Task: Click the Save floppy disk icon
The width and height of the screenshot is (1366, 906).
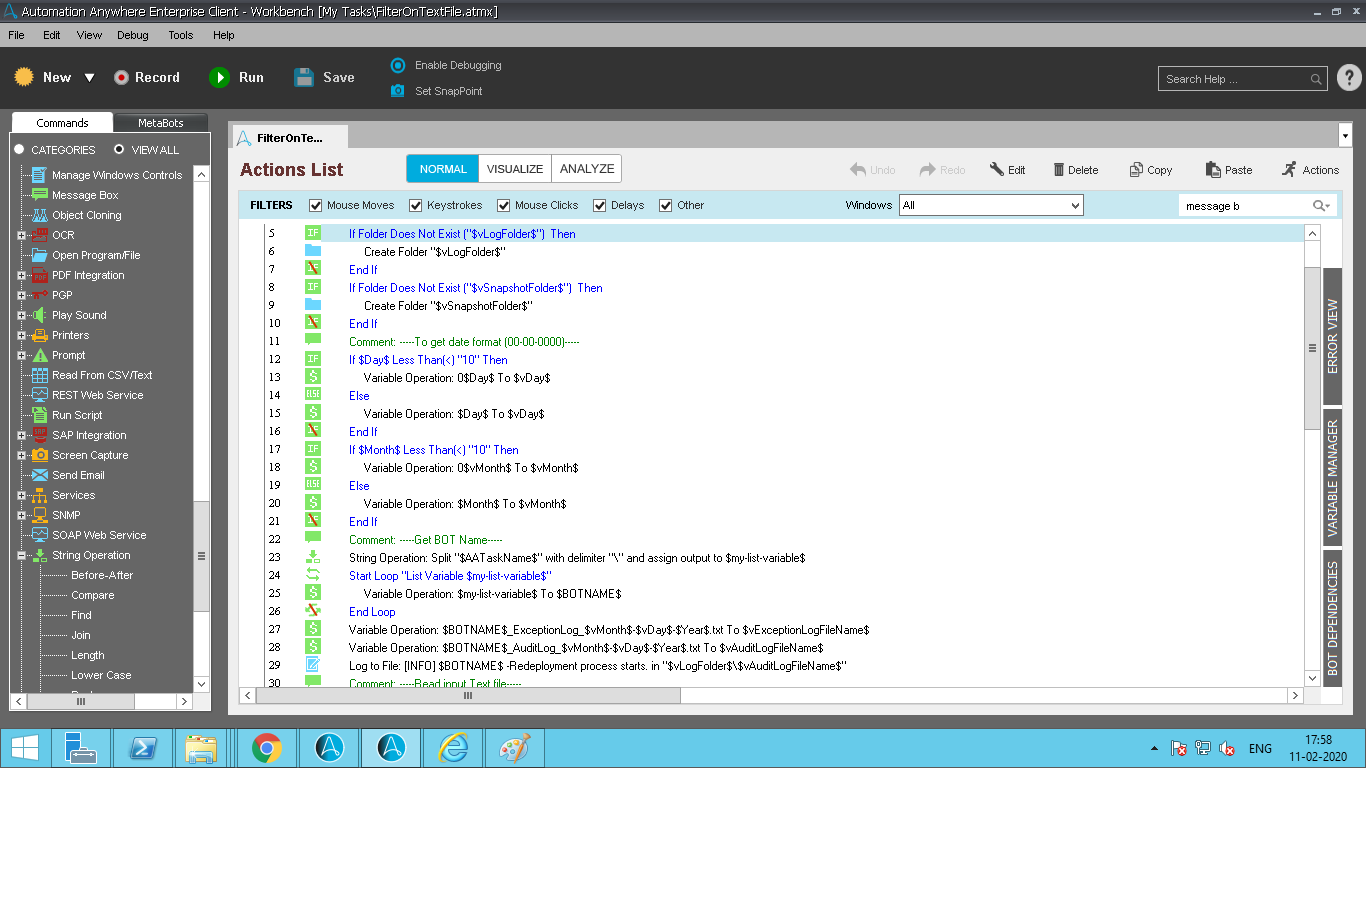Action: tap(304, 77)
